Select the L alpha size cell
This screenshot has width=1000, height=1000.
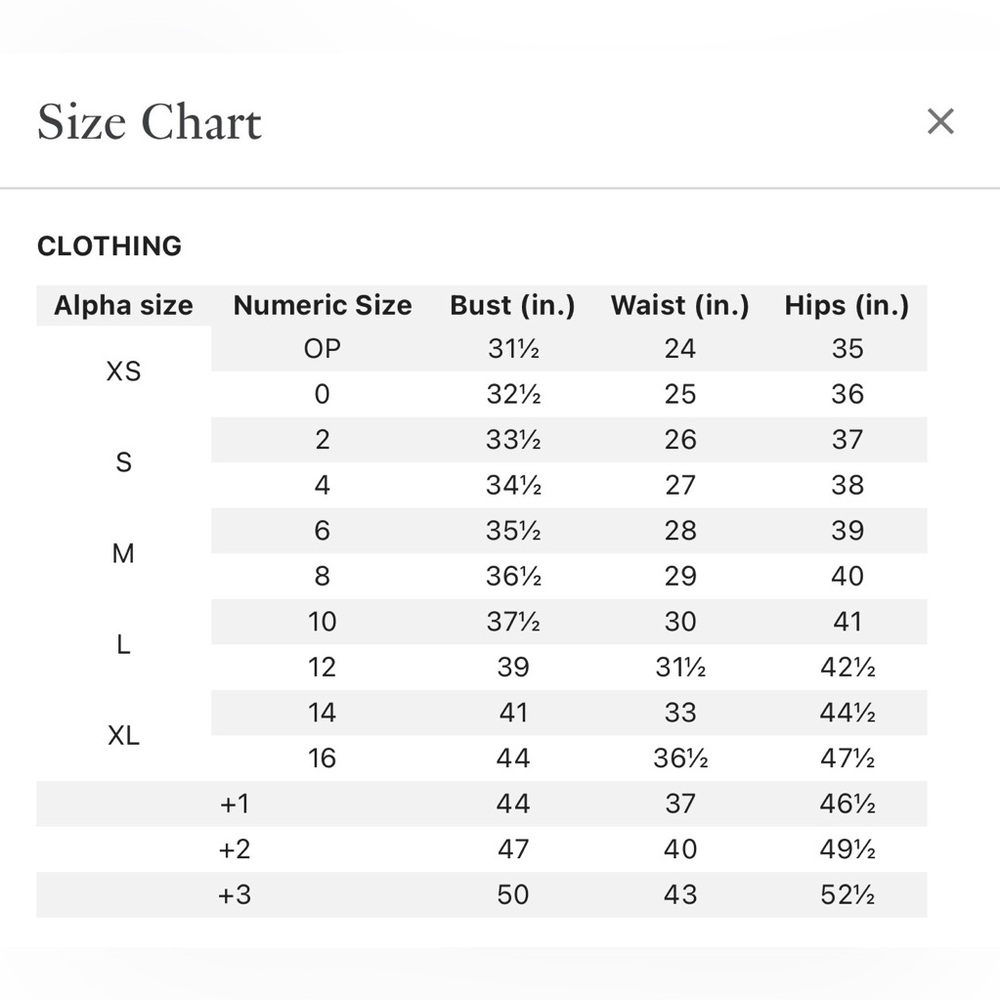[124, 645]
